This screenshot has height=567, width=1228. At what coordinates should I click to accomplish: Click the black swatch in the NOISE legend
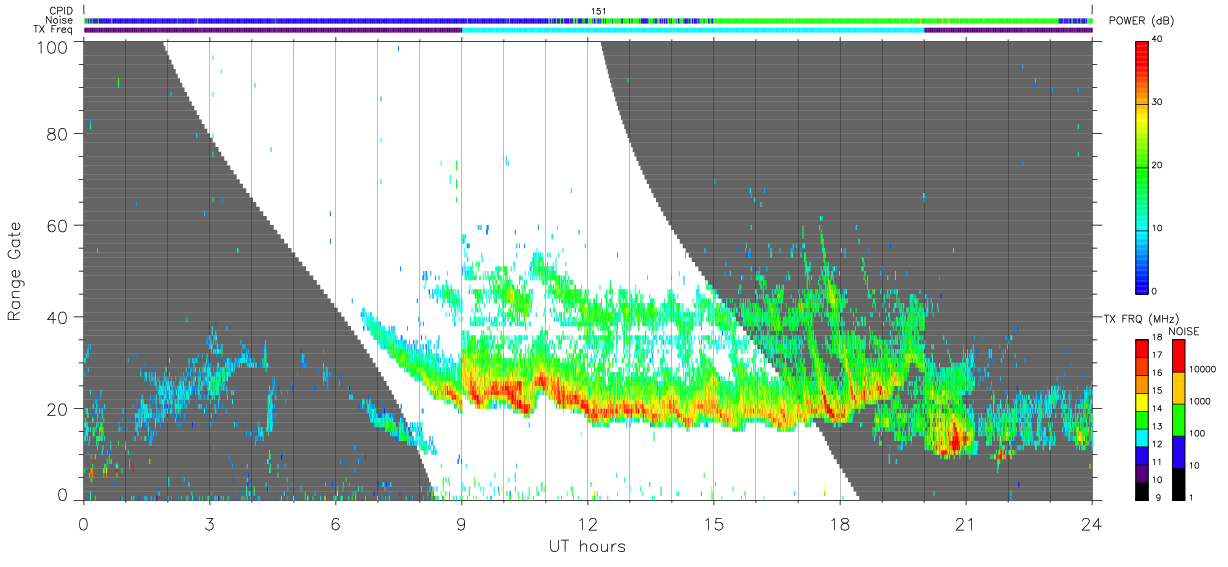1177,483
